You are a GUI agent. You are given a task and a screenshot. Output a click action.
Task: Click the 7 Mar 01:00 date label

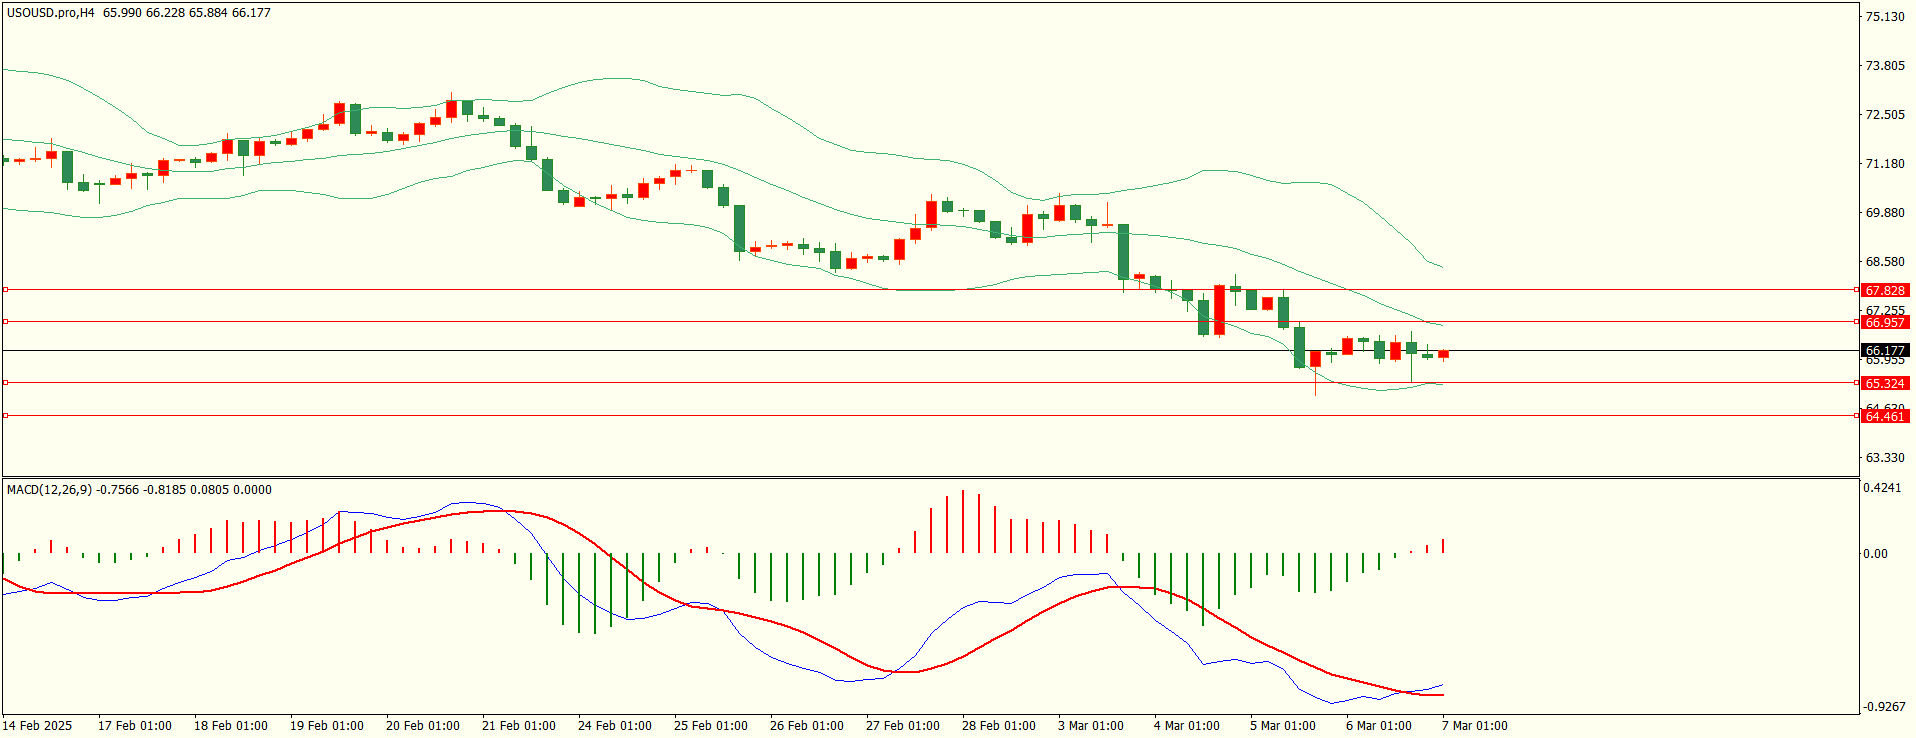[1474, 726]
